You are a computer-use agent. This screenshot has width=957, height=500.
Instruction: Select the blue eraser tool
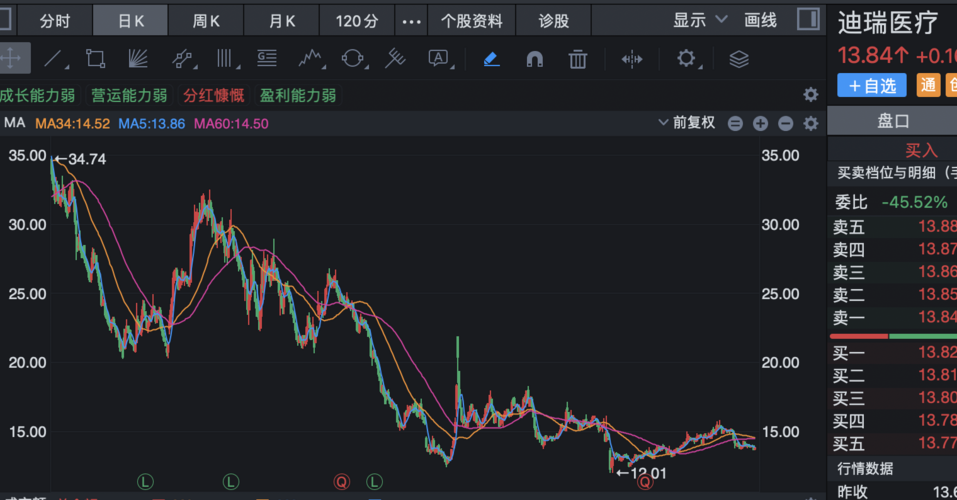click(x=490, y=59)
